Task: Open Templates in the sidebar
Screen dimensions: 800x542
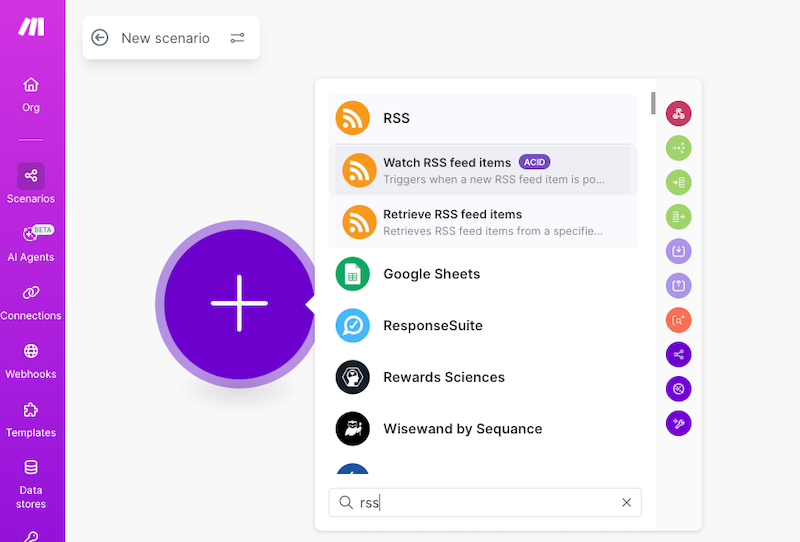Action: click(31, 419)
